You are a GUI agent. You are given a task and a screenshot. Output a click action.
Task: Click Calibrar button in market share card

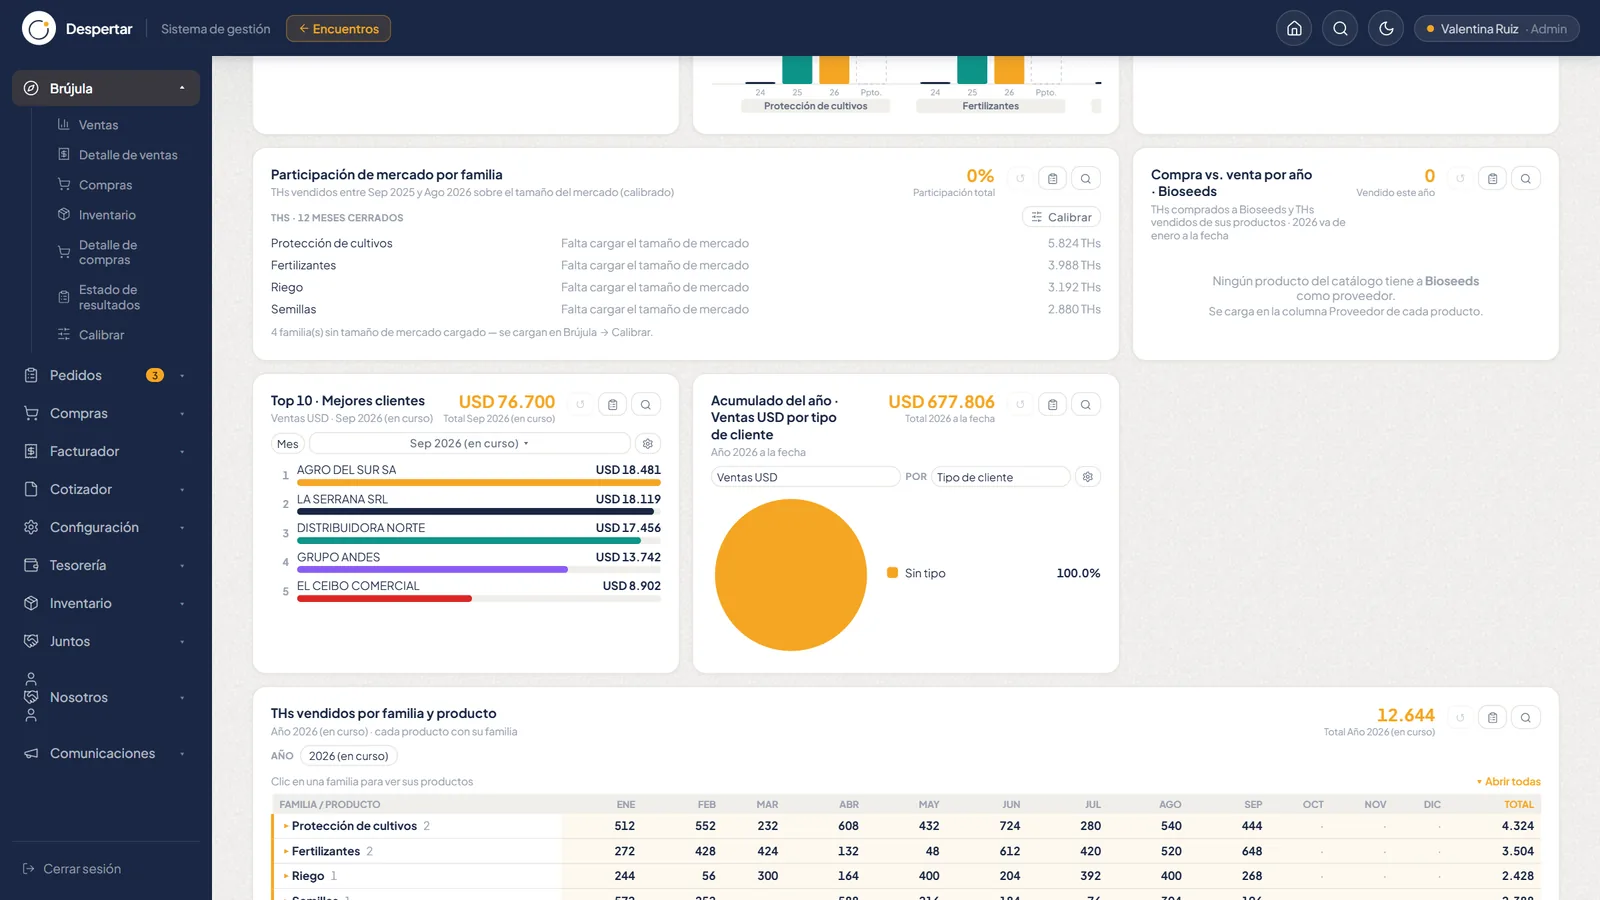(x=1061, y=217)
